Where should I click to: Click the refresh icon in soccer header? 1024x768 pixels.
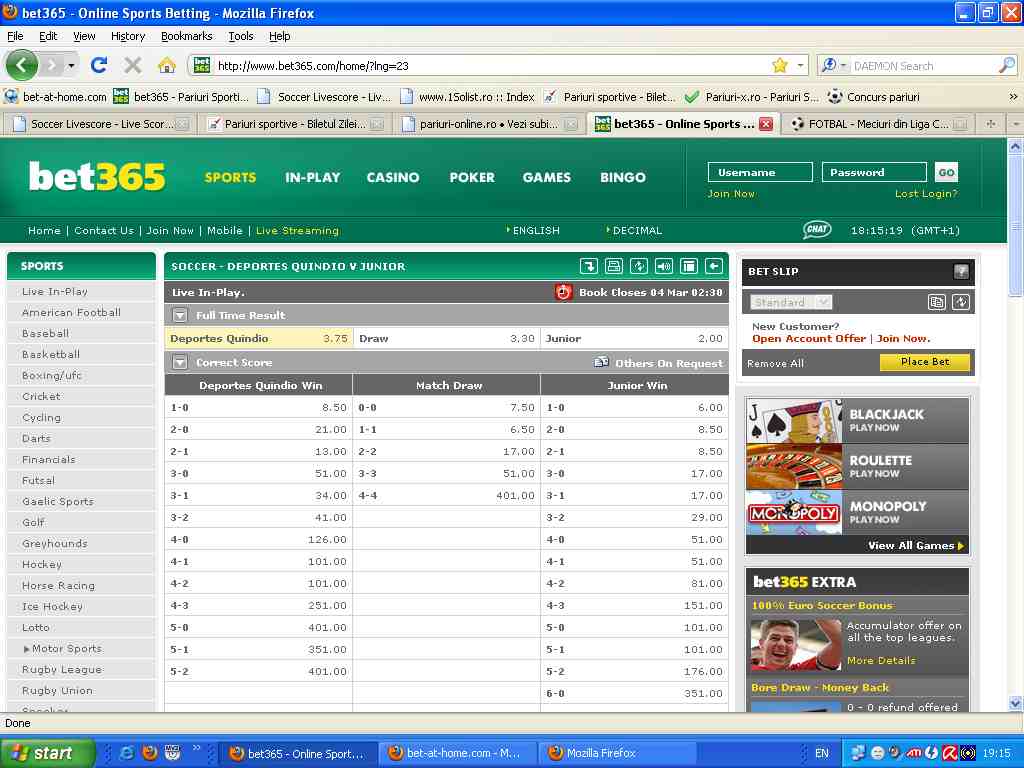[x=639, y=266]
